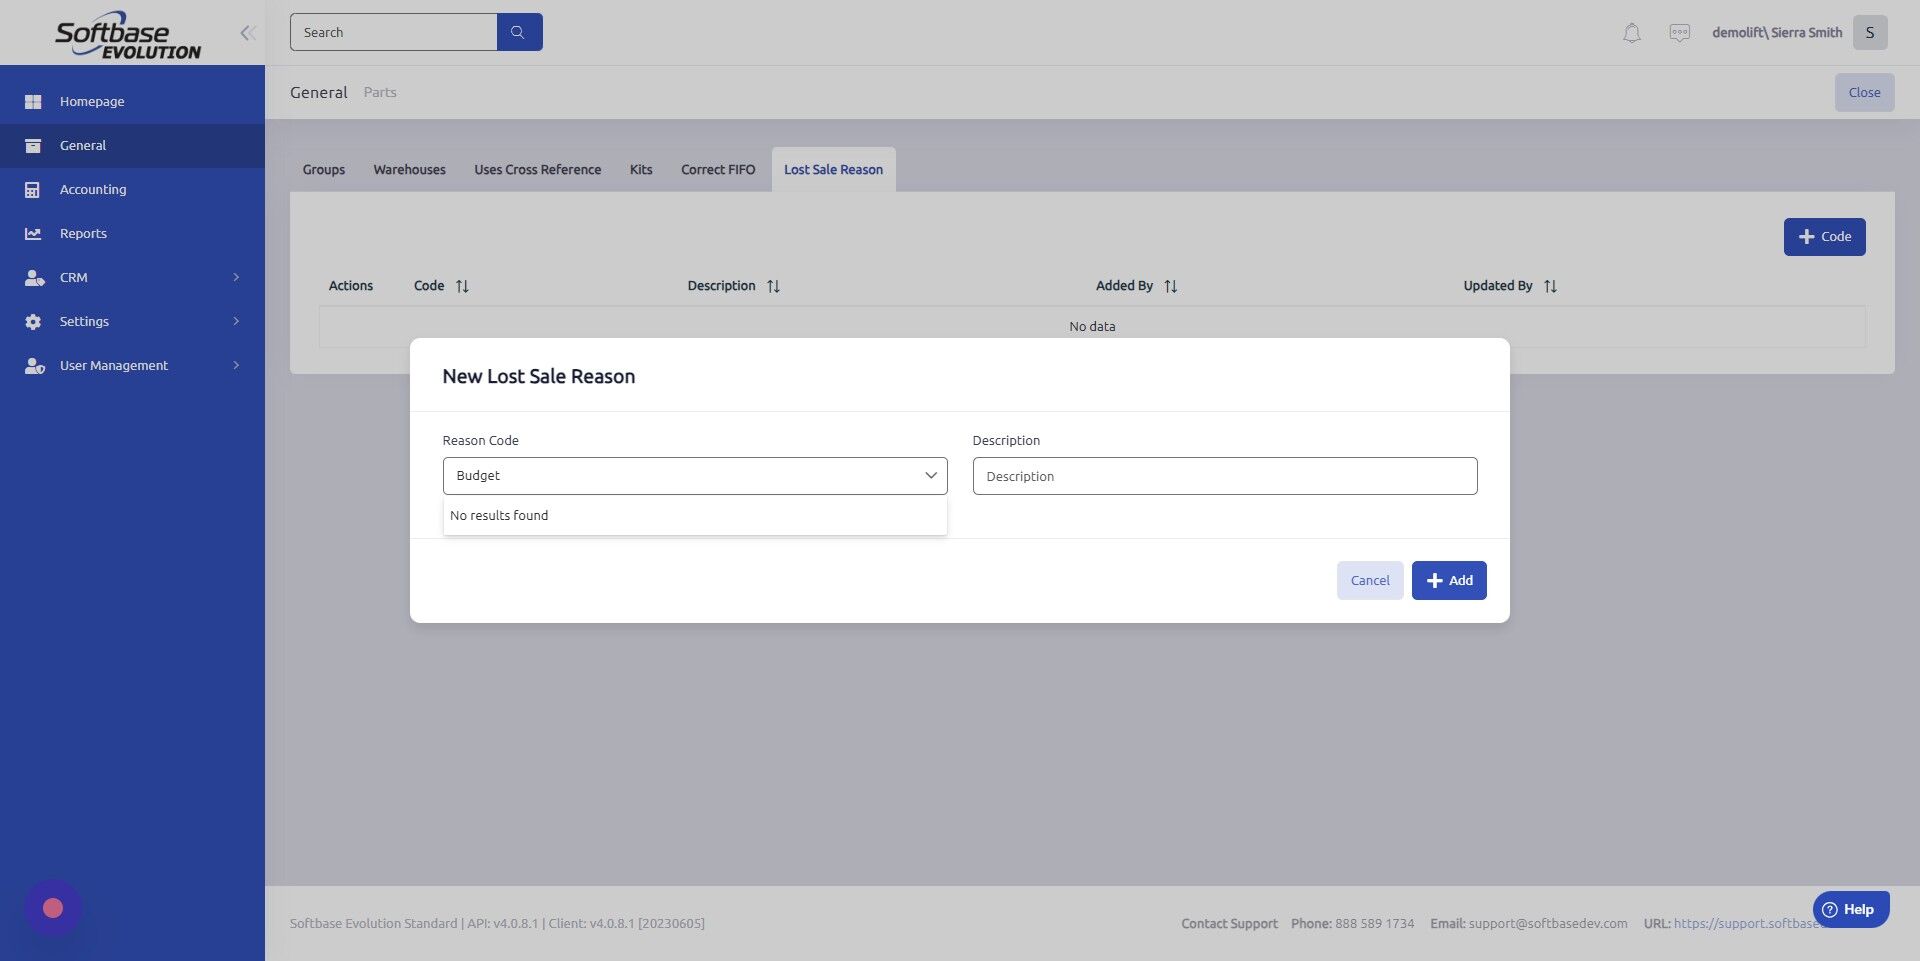1920x961 pixels.
Task: Click into the top Search field
Action: pos(393,32)
